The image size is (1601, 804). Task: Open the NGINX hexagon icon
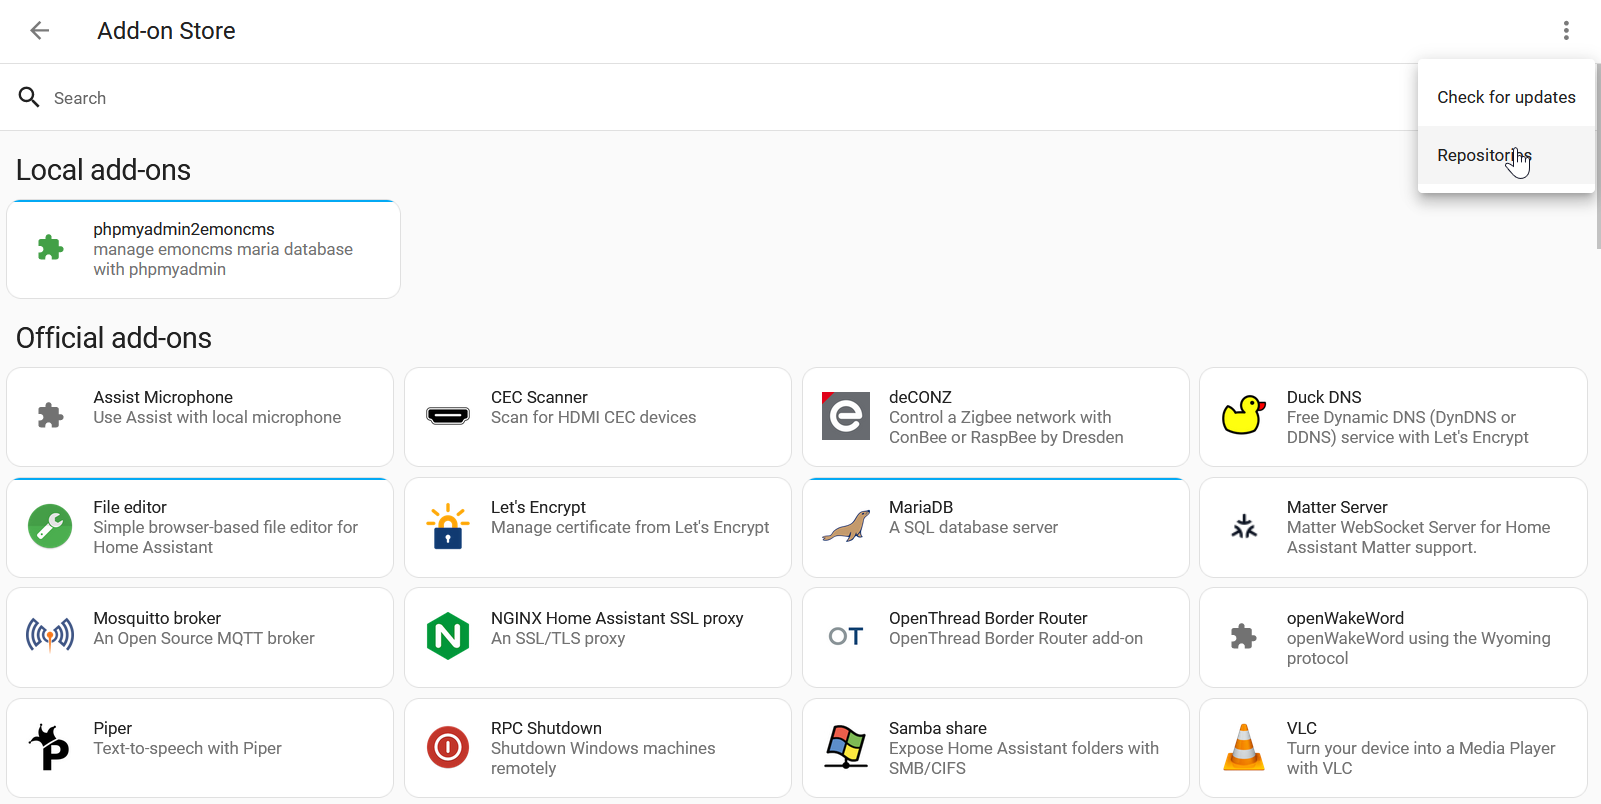pos(448,636)
